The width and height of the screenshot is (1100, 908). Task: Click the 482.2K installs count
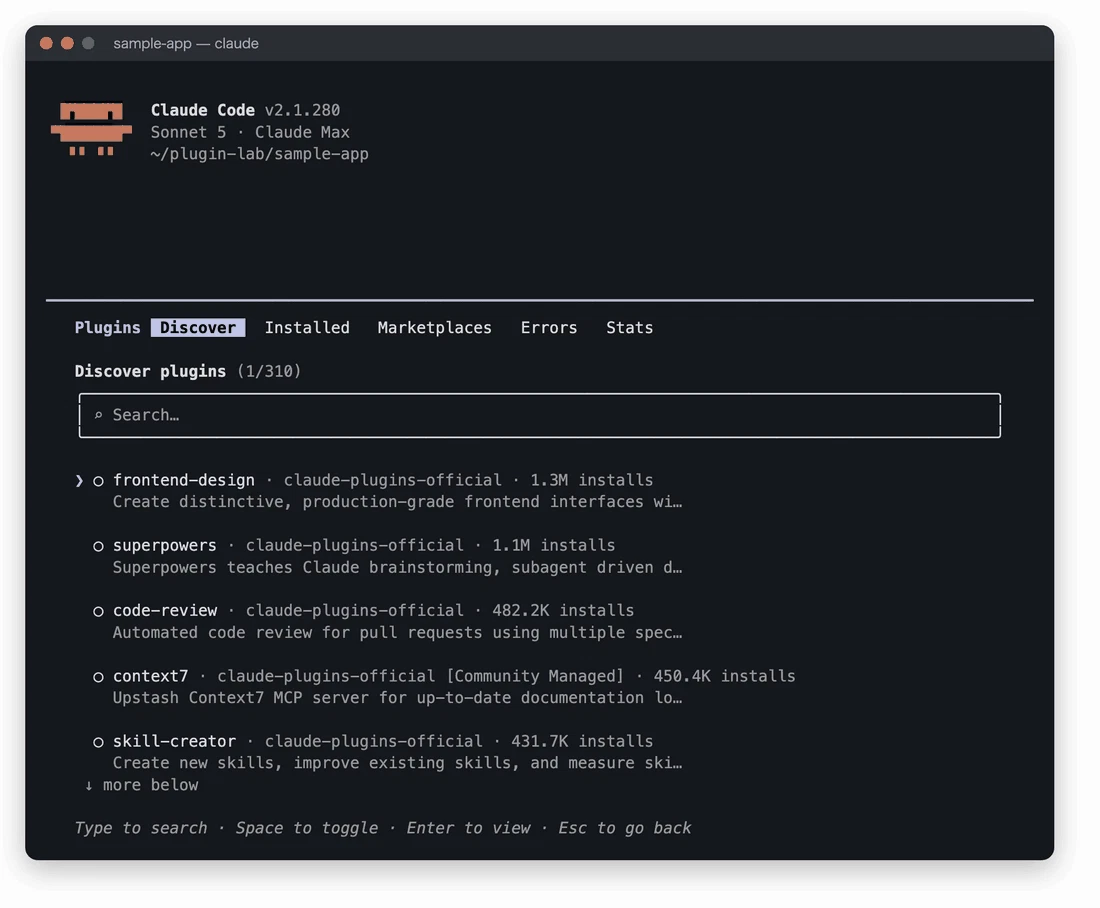pyautogui.click(x=563, y=610)
